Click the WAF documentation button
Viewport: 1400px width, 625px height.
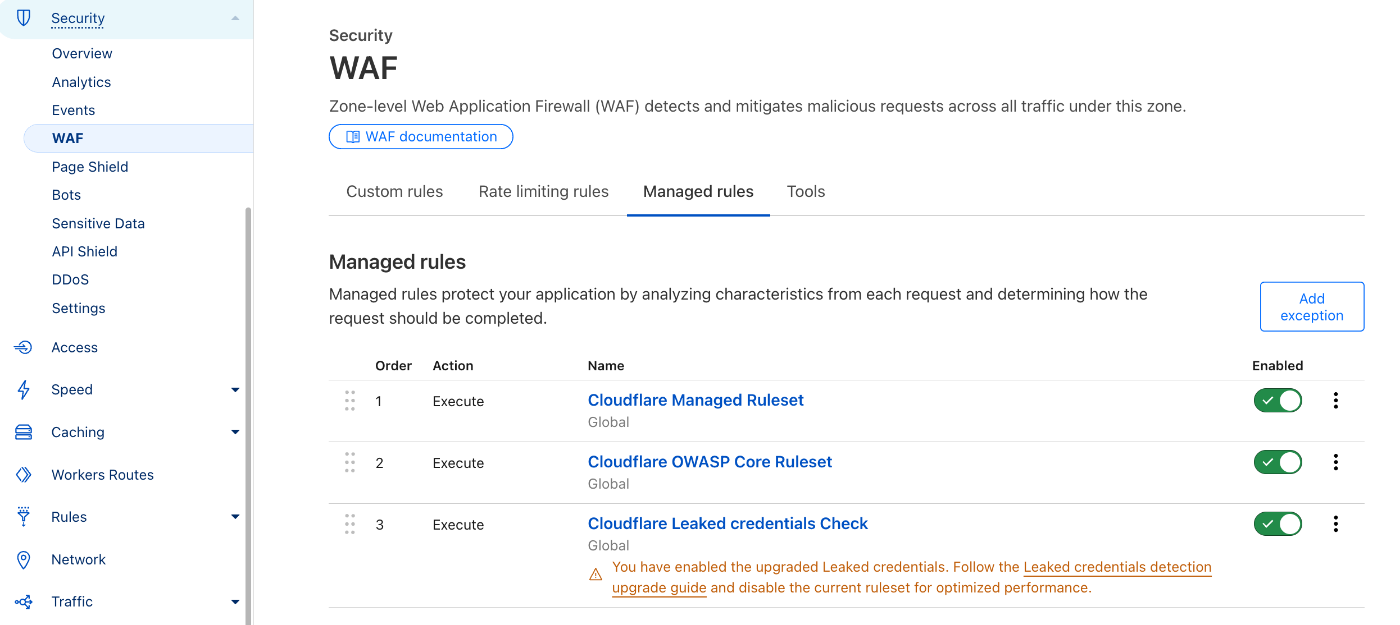[x=421, y=137]
